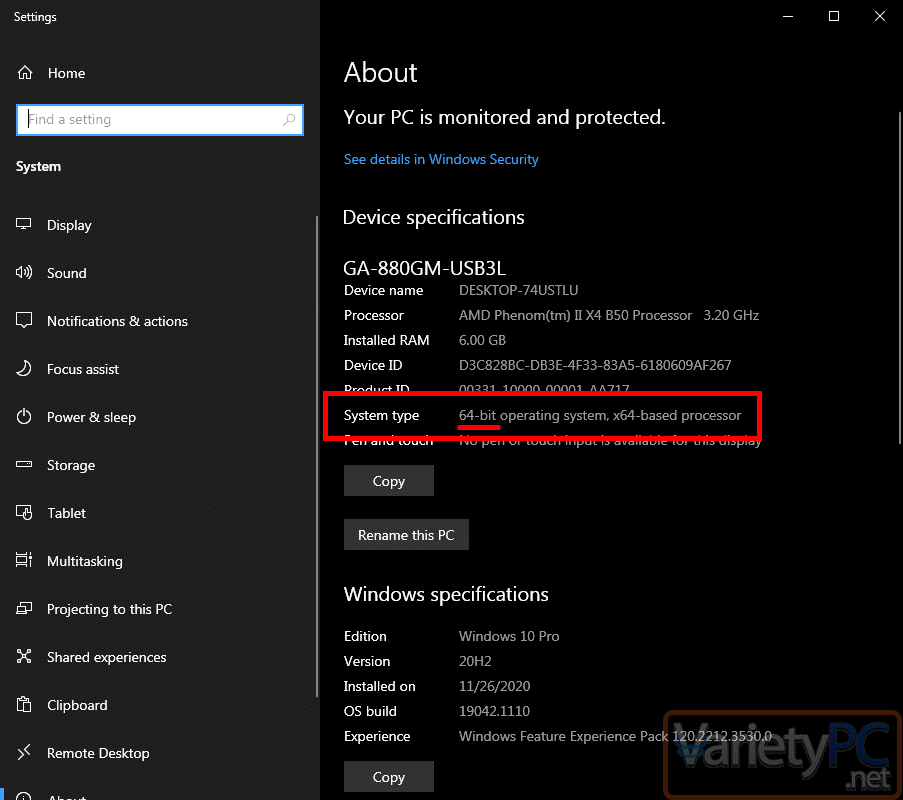Select GA-880GM-USB3L model heading
Image resolution: width=903 pixels, height=800 pixels.
tap(424, 268)
